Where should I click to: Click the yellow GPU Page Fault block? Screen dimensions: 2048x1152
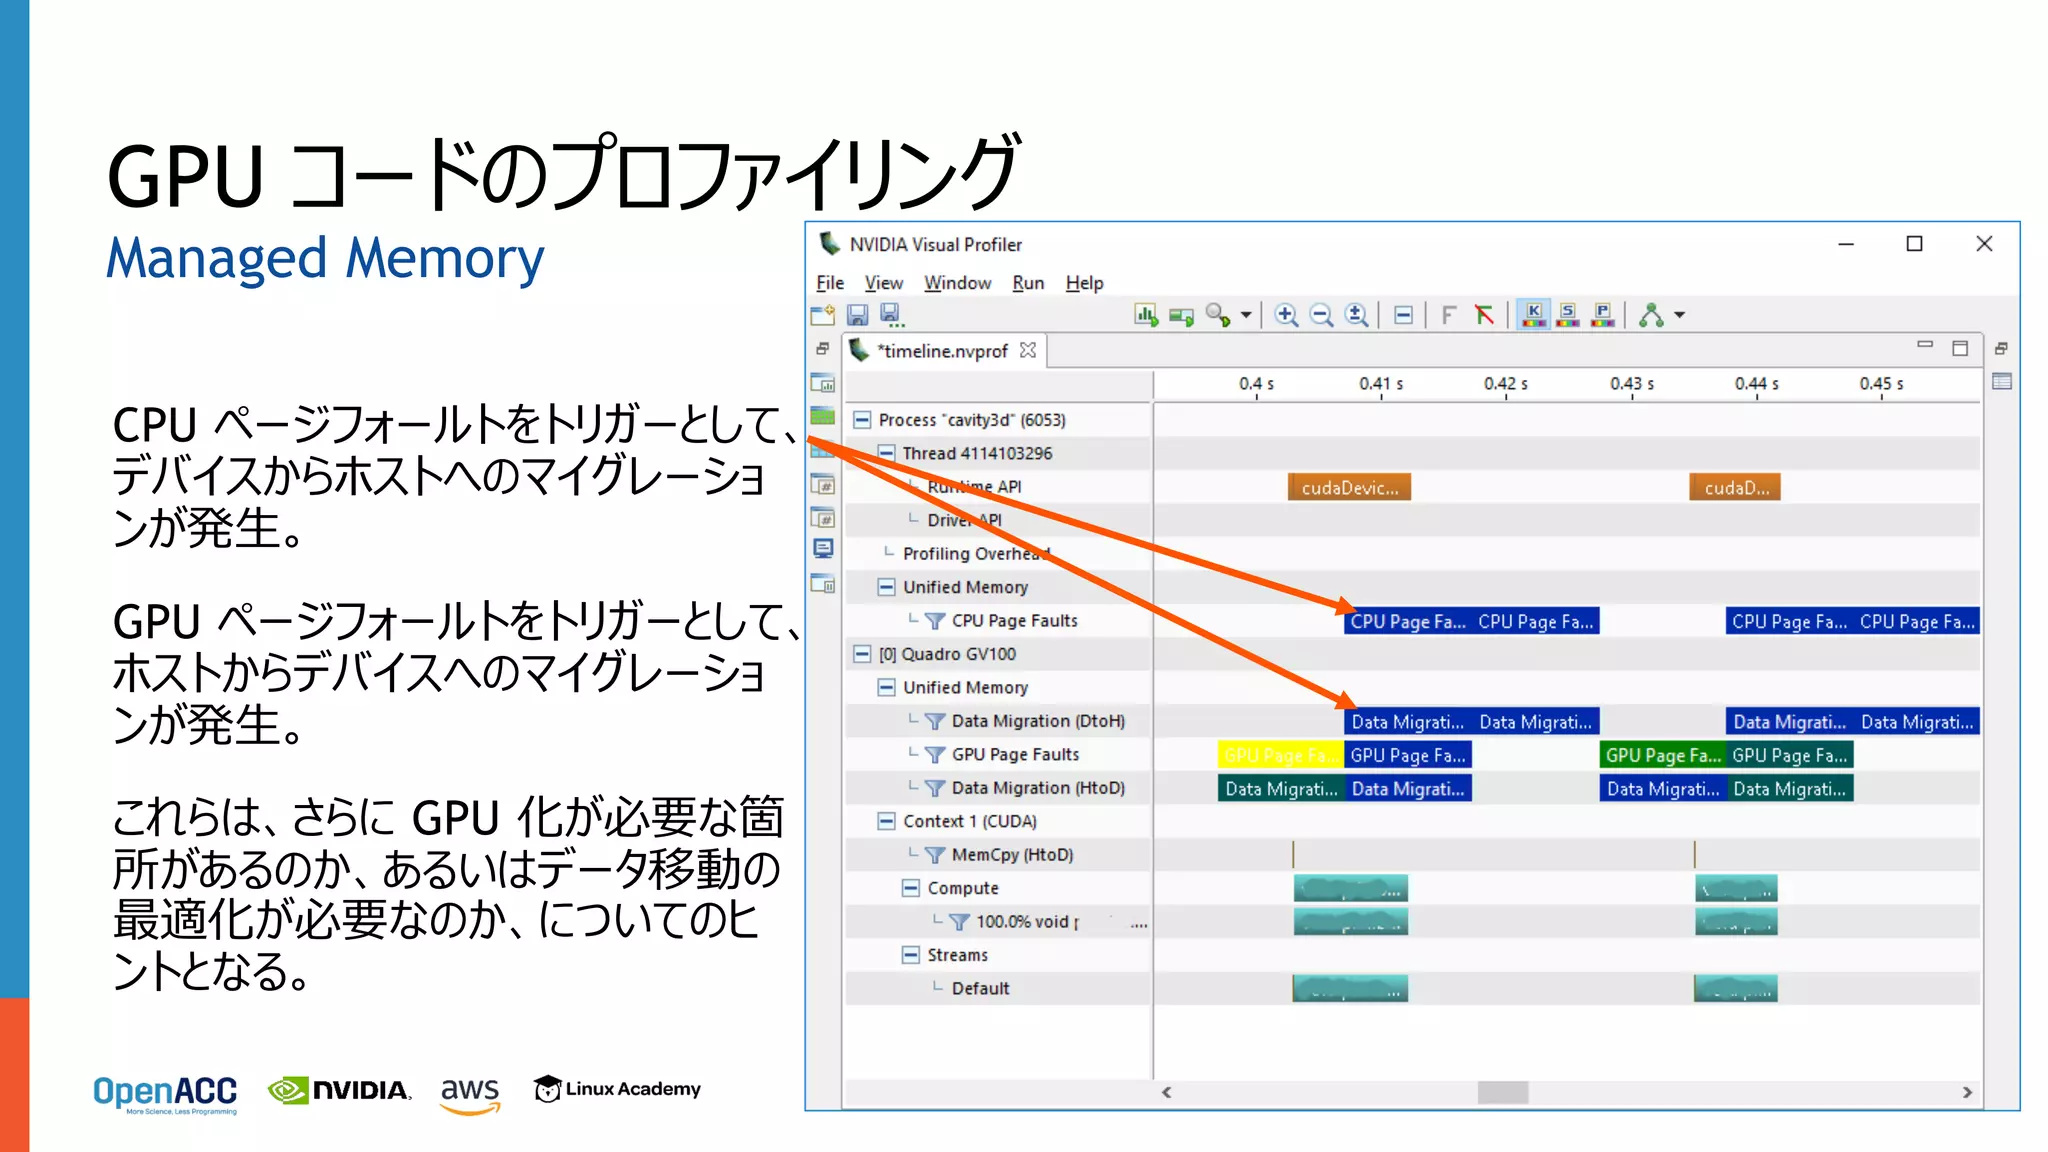click(x=1279, y=755)
